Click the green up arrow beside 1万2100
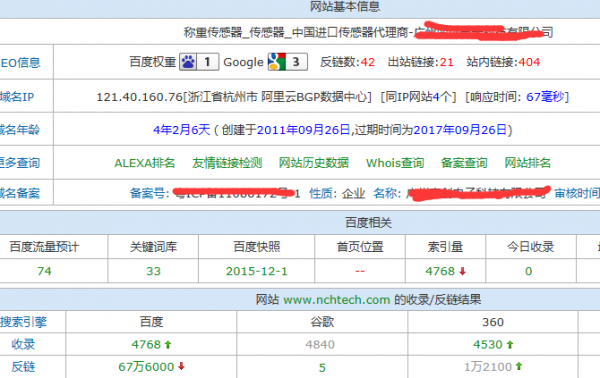Image resolution: width=600 pixels, height=378 pixels. 519,367
